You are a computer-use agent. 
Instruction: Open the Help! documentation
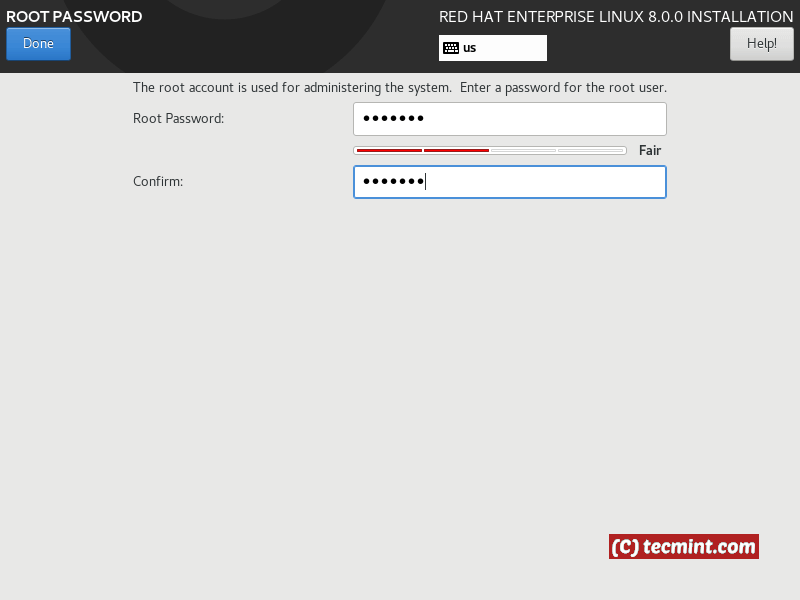tap(761, 44)
